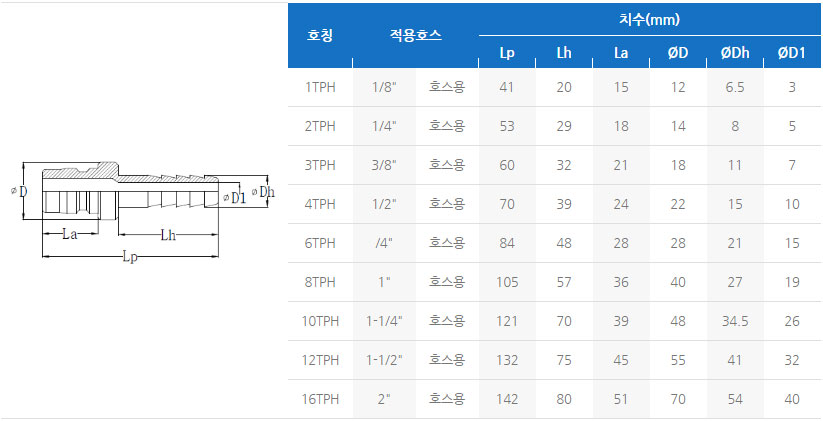Select the La column header in the table
The image size is (823, 421).
[x=621, y=53]
